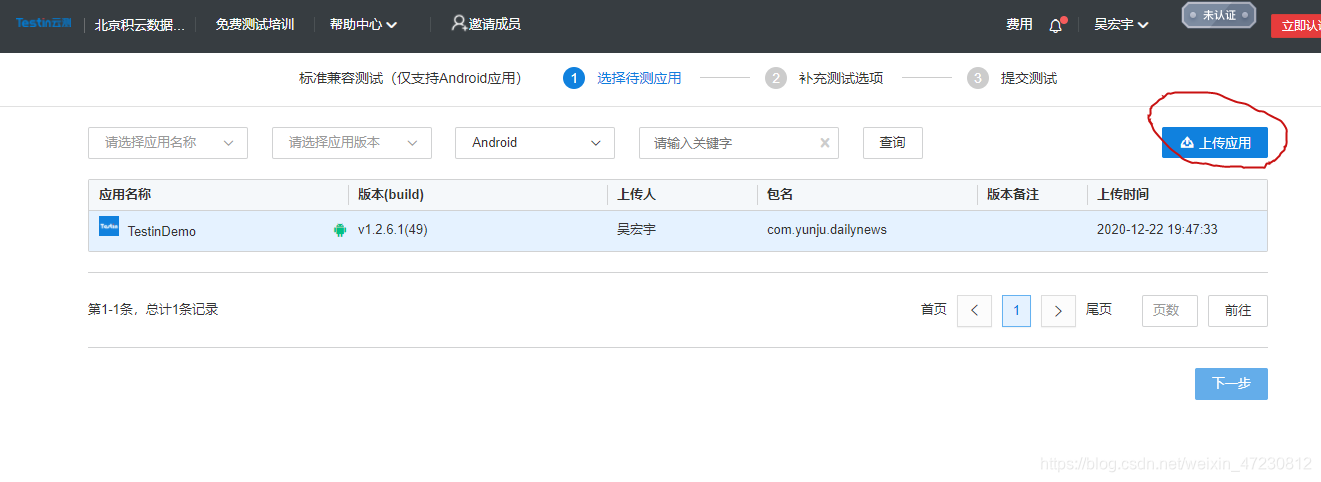The height and width of the screenshot is (482, 1321).
Task: Click the 上传应用 upload button
Action: coord(1215,143)
